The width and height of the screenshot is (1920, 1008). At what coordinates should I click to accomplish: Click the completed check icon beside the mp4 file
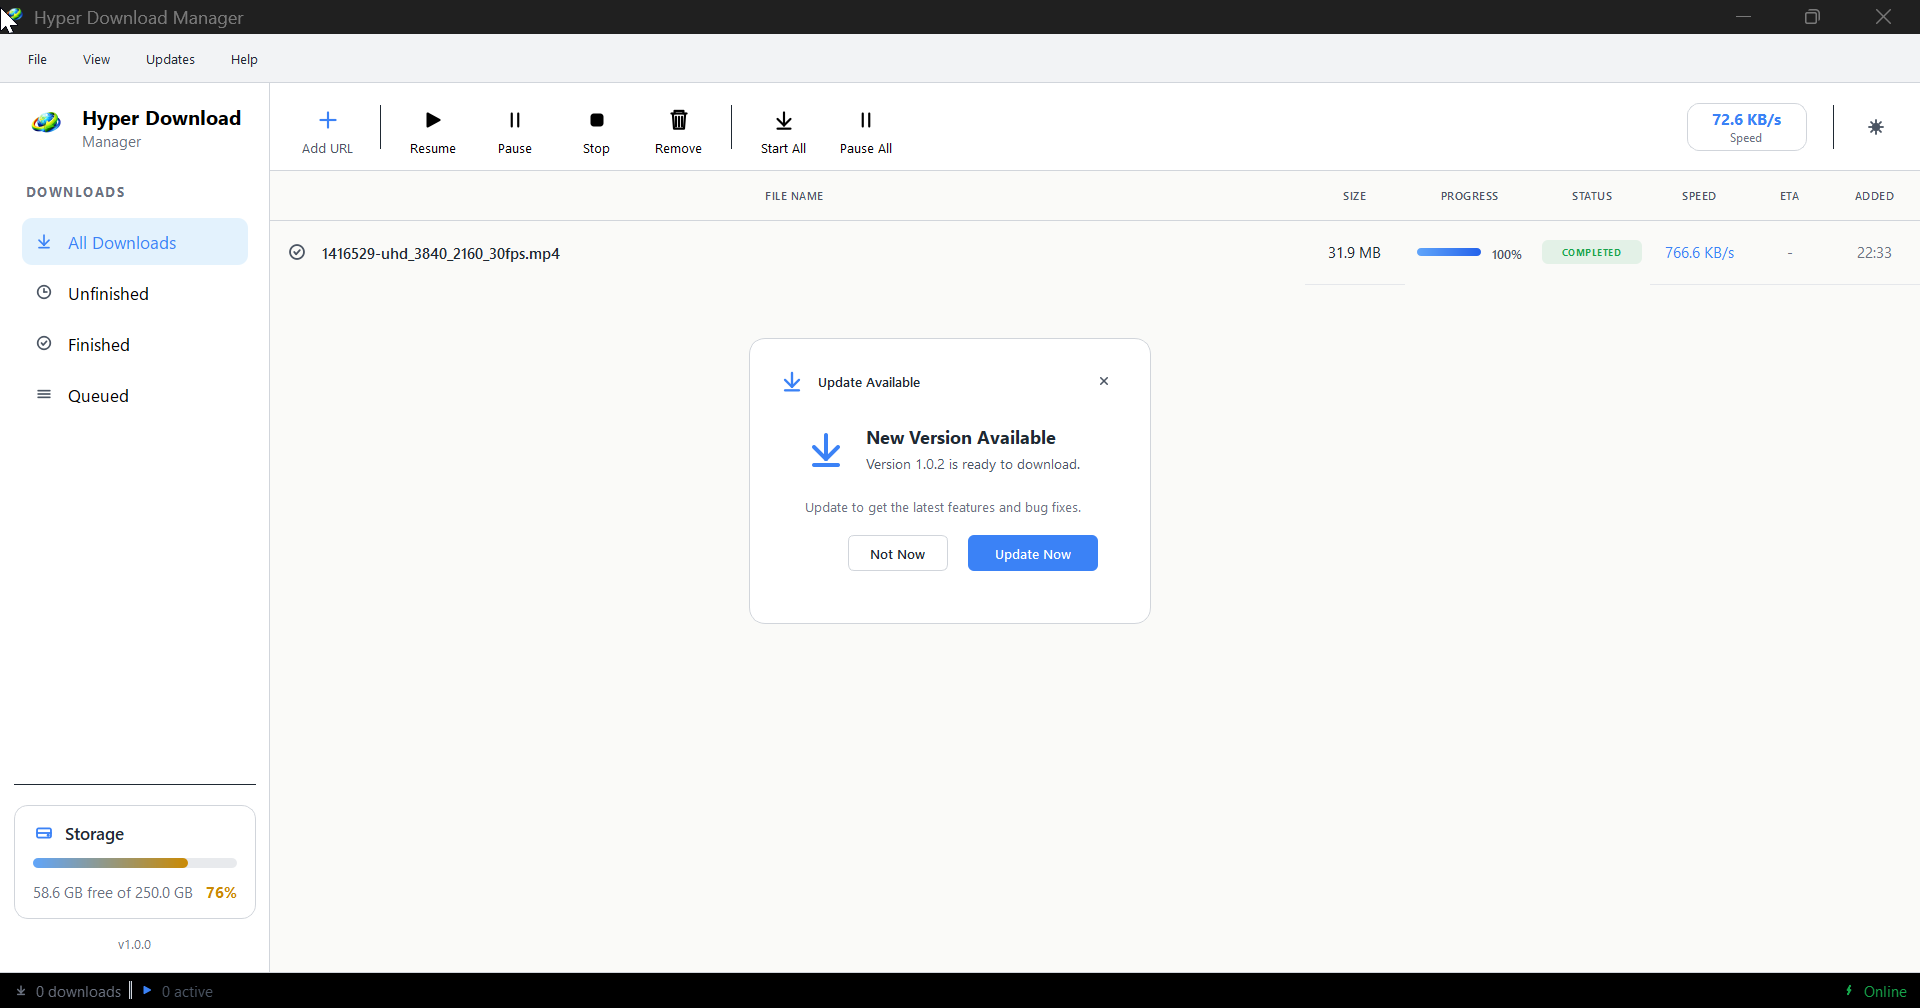(x=297, y=252)
